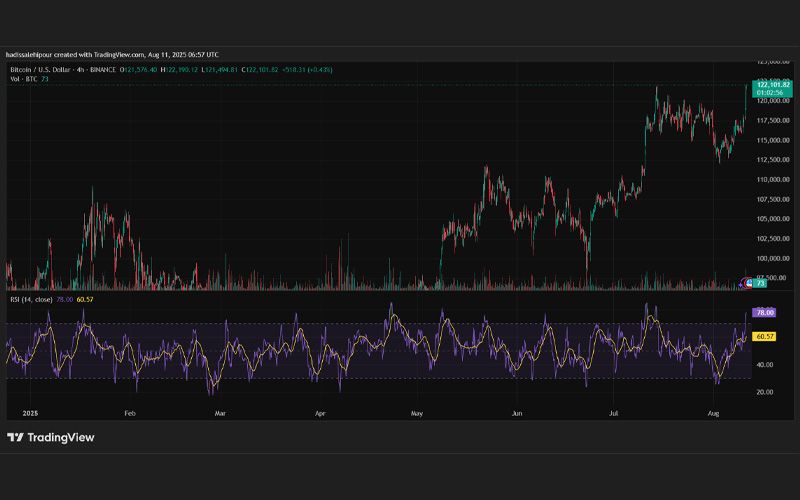
Task: Click the Aug marker on time axis
Action: pyautogui.click(x=713, y=413)
